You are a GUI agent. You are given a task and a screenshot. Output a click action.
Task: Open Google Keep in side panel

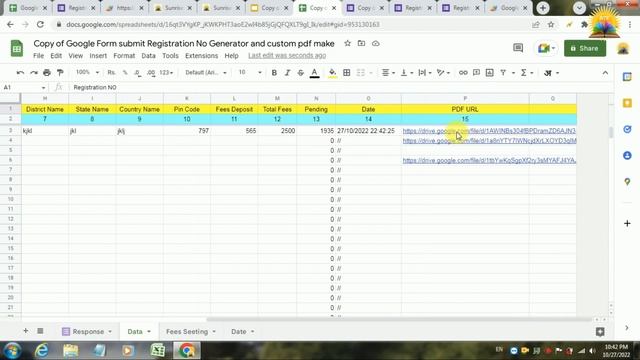point(627,103)
